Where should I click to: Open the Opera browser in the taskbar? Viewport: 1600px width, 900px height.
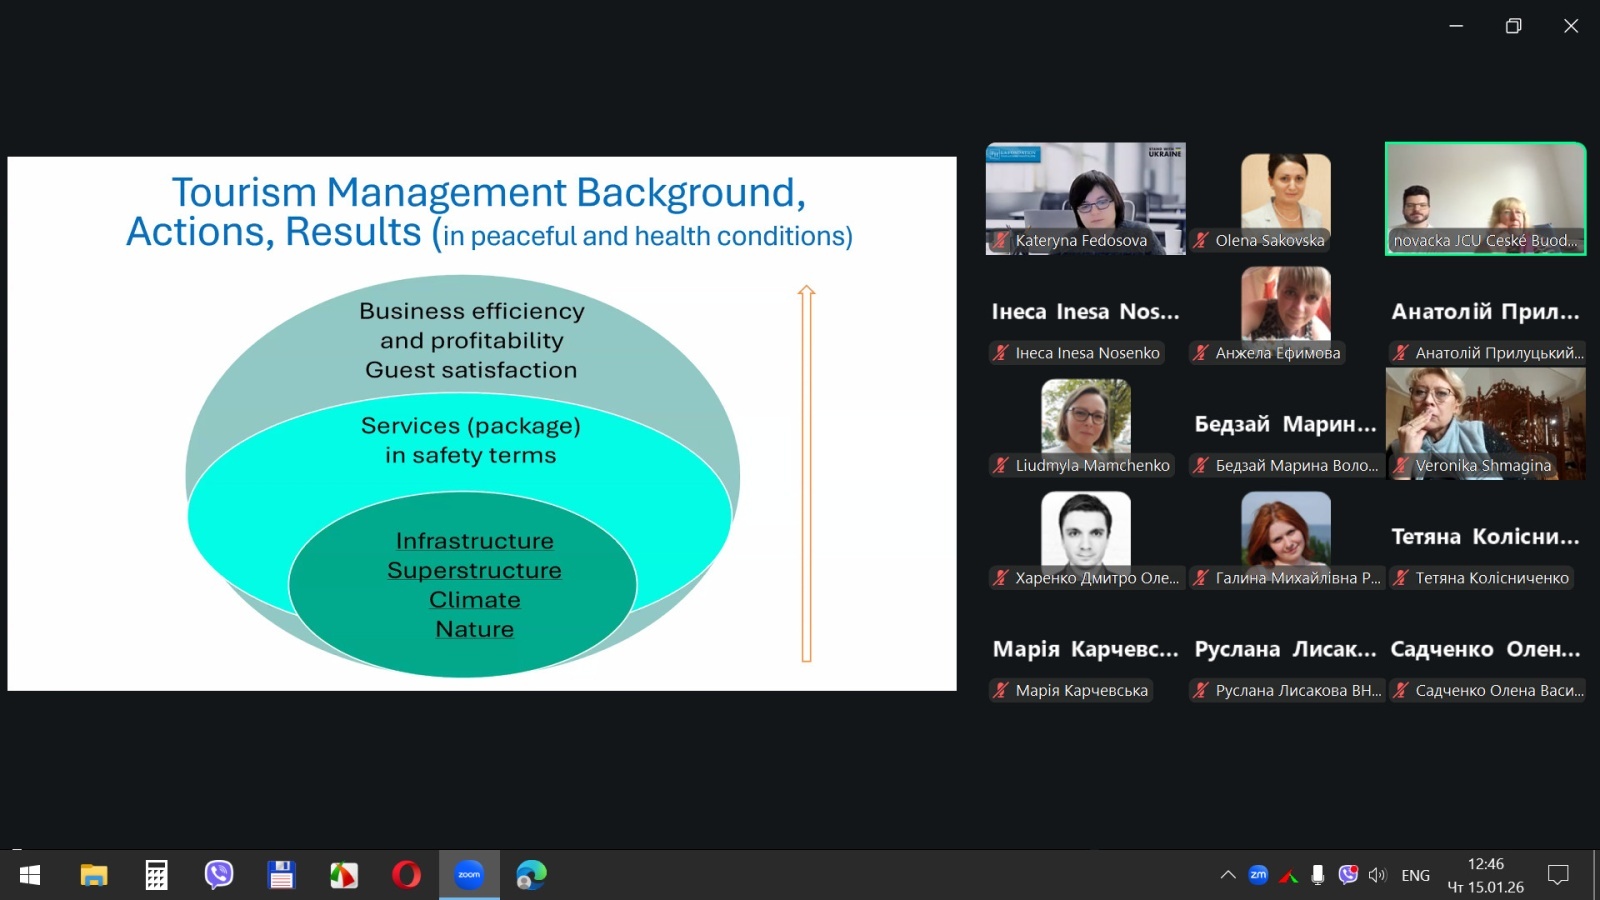[406, 875]
